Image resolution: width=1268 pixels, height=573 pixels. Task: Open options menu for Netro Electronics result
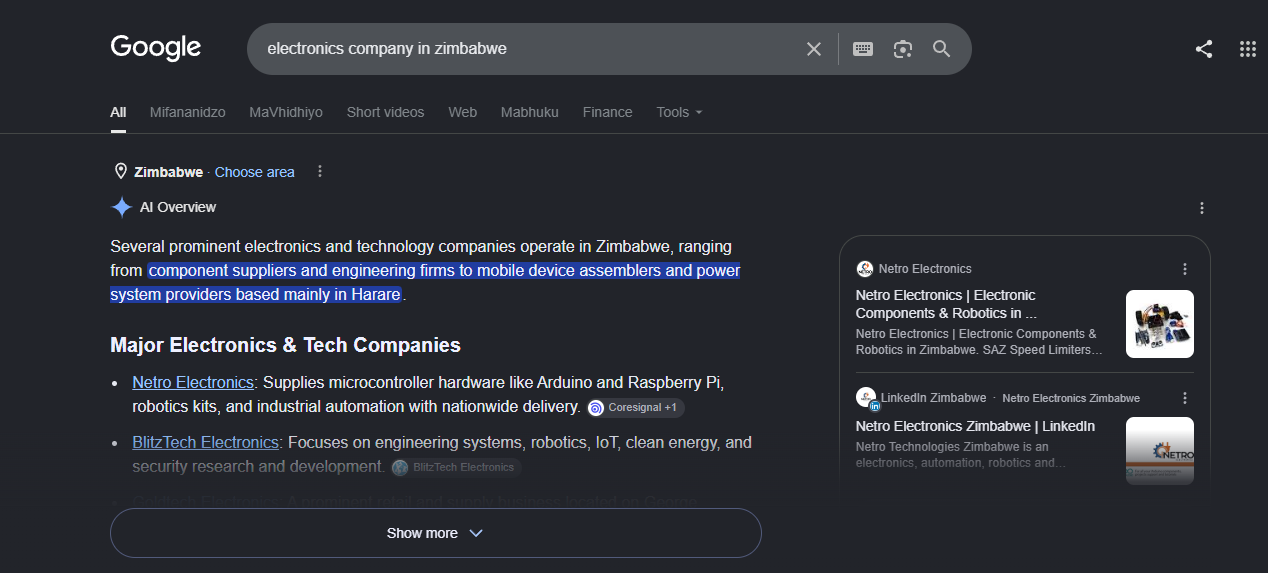click(1185, 269)
